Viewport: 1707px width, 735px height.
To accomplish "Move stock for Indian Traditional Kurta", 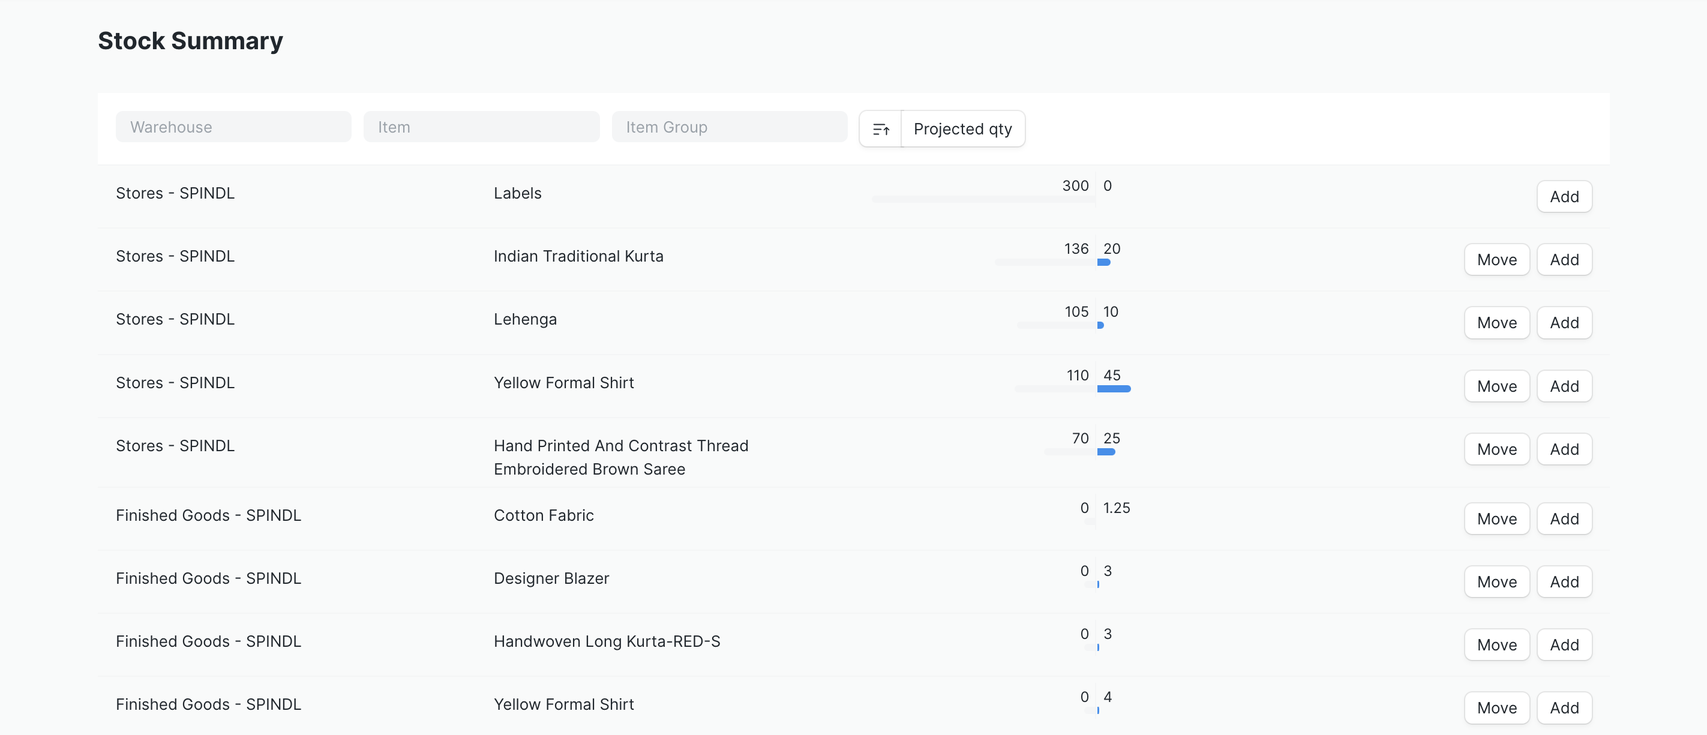I will (x=1496, y=260).
